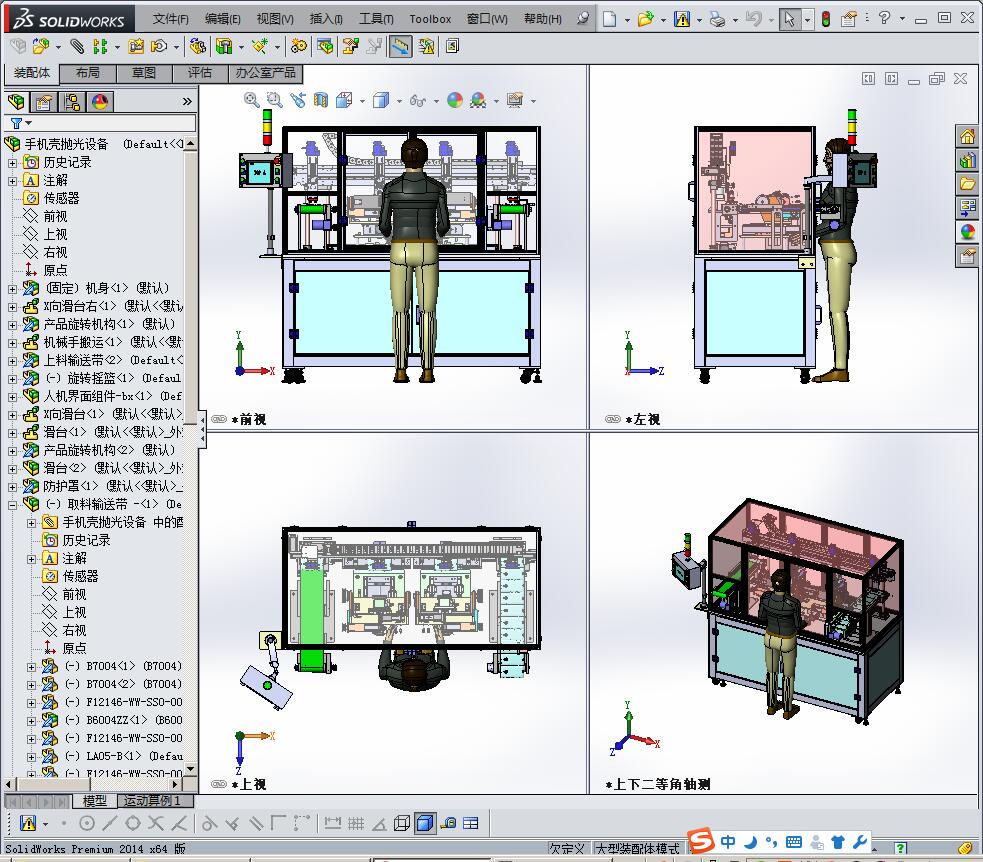Click the Appearances color ball in task pane
This screenshot has height=862, width=983.
coord(967,231)
